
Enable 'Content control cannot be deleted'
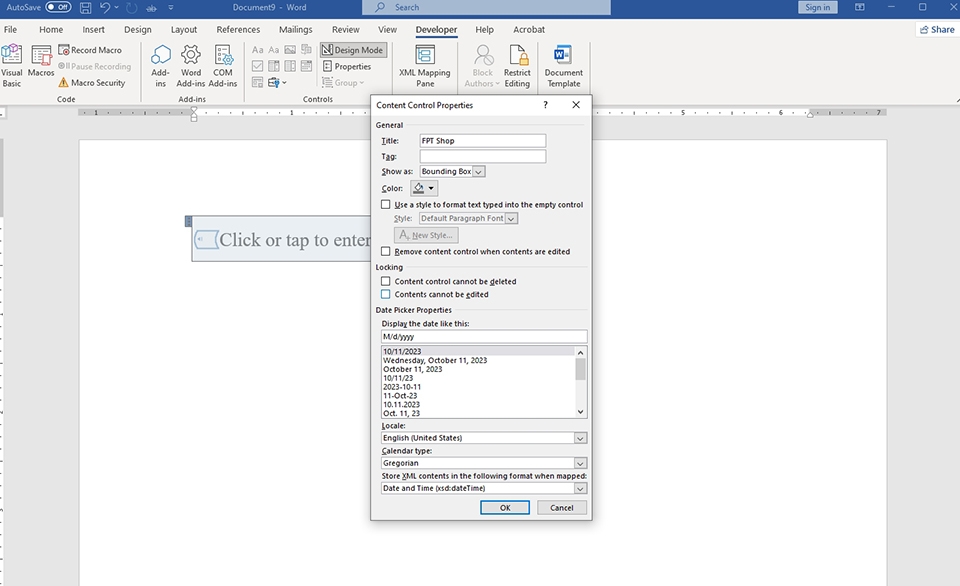[386, 282]
